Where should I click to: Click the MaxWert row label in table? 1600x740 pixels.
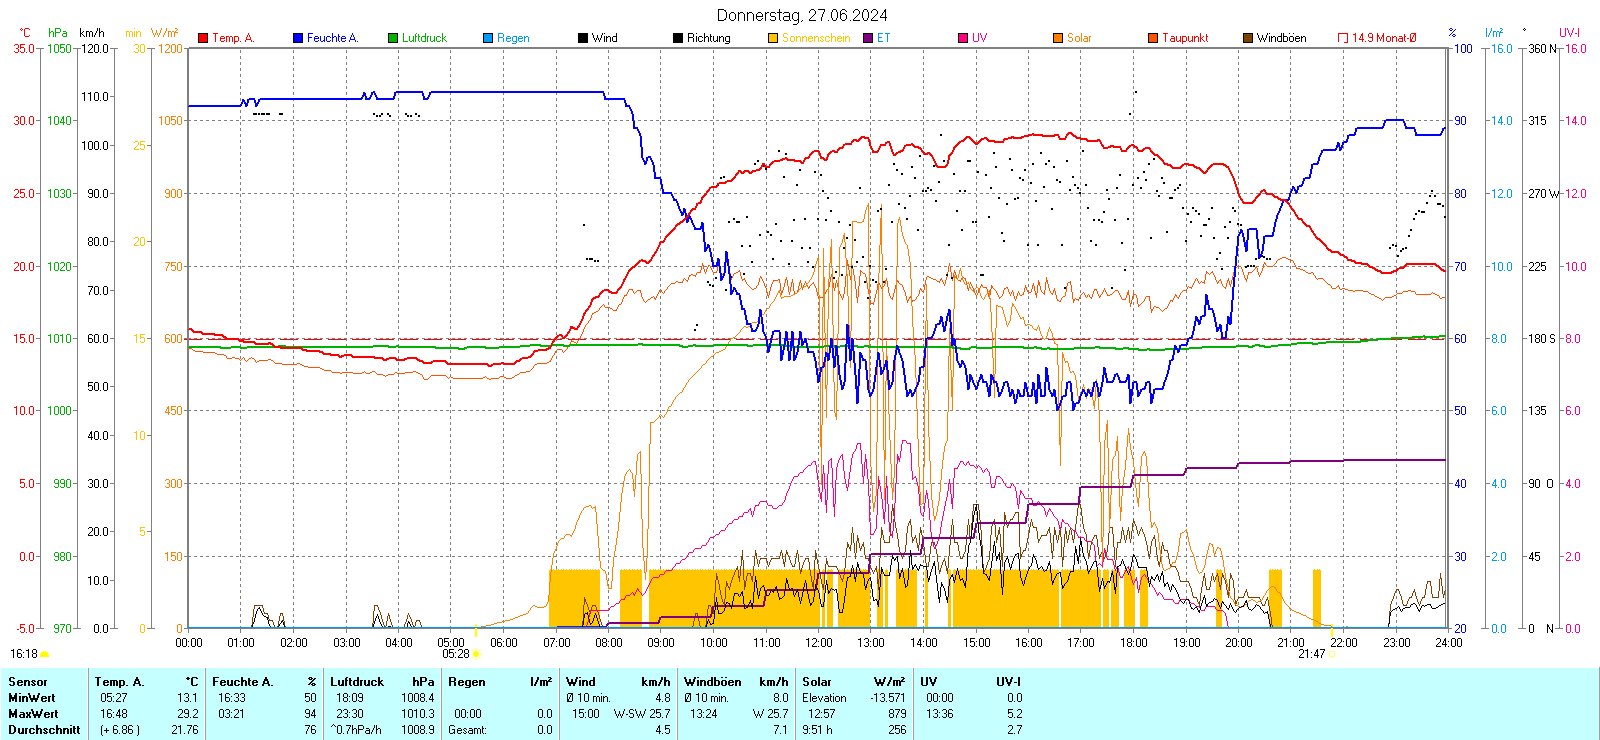click(33, 714)
